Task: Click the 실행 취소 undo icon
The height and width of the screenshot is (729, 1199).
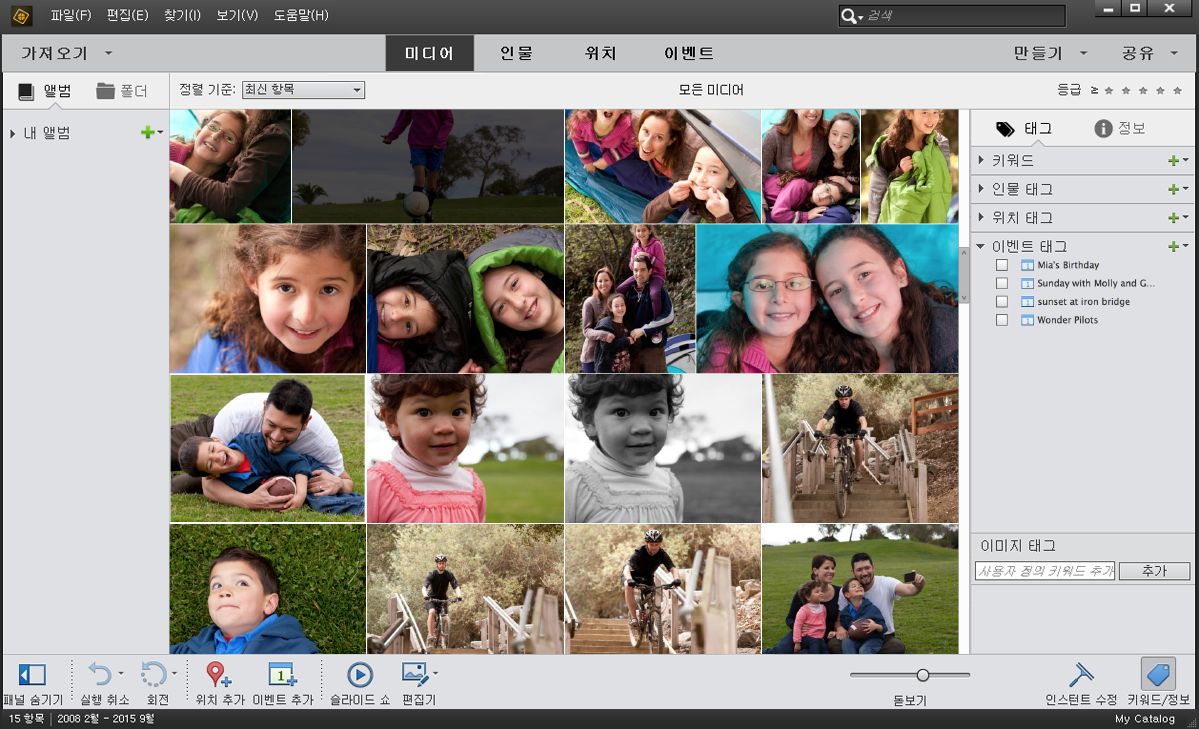Action: pos(100,674)
